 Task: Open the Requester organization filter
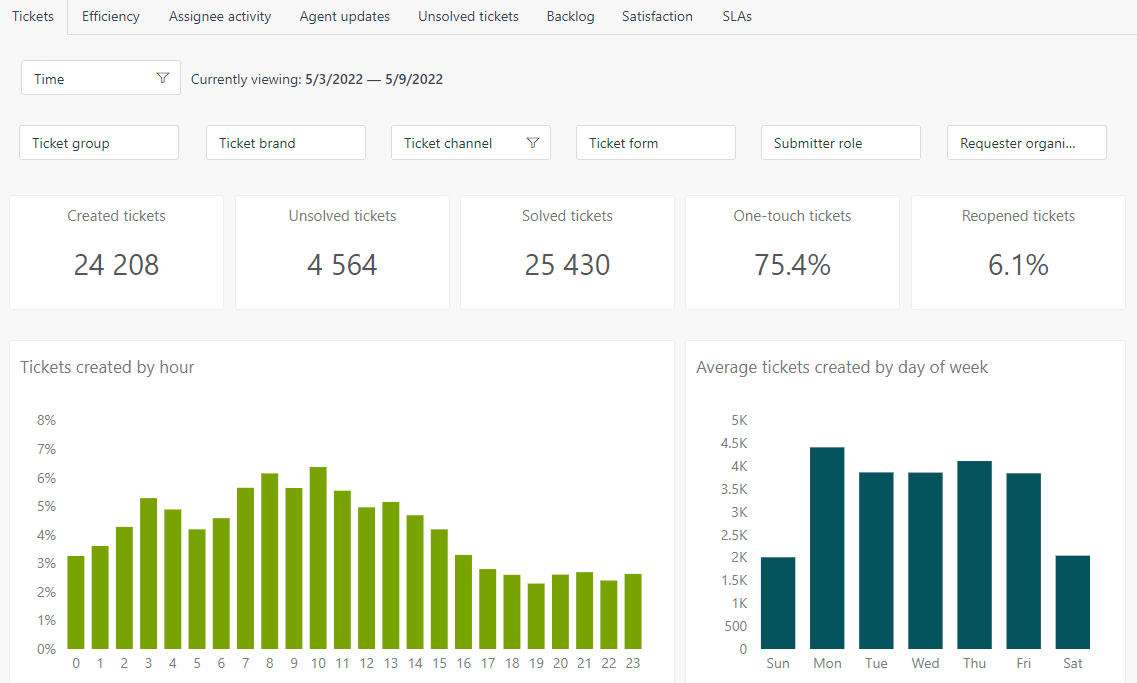click(x=1026, y=142)
